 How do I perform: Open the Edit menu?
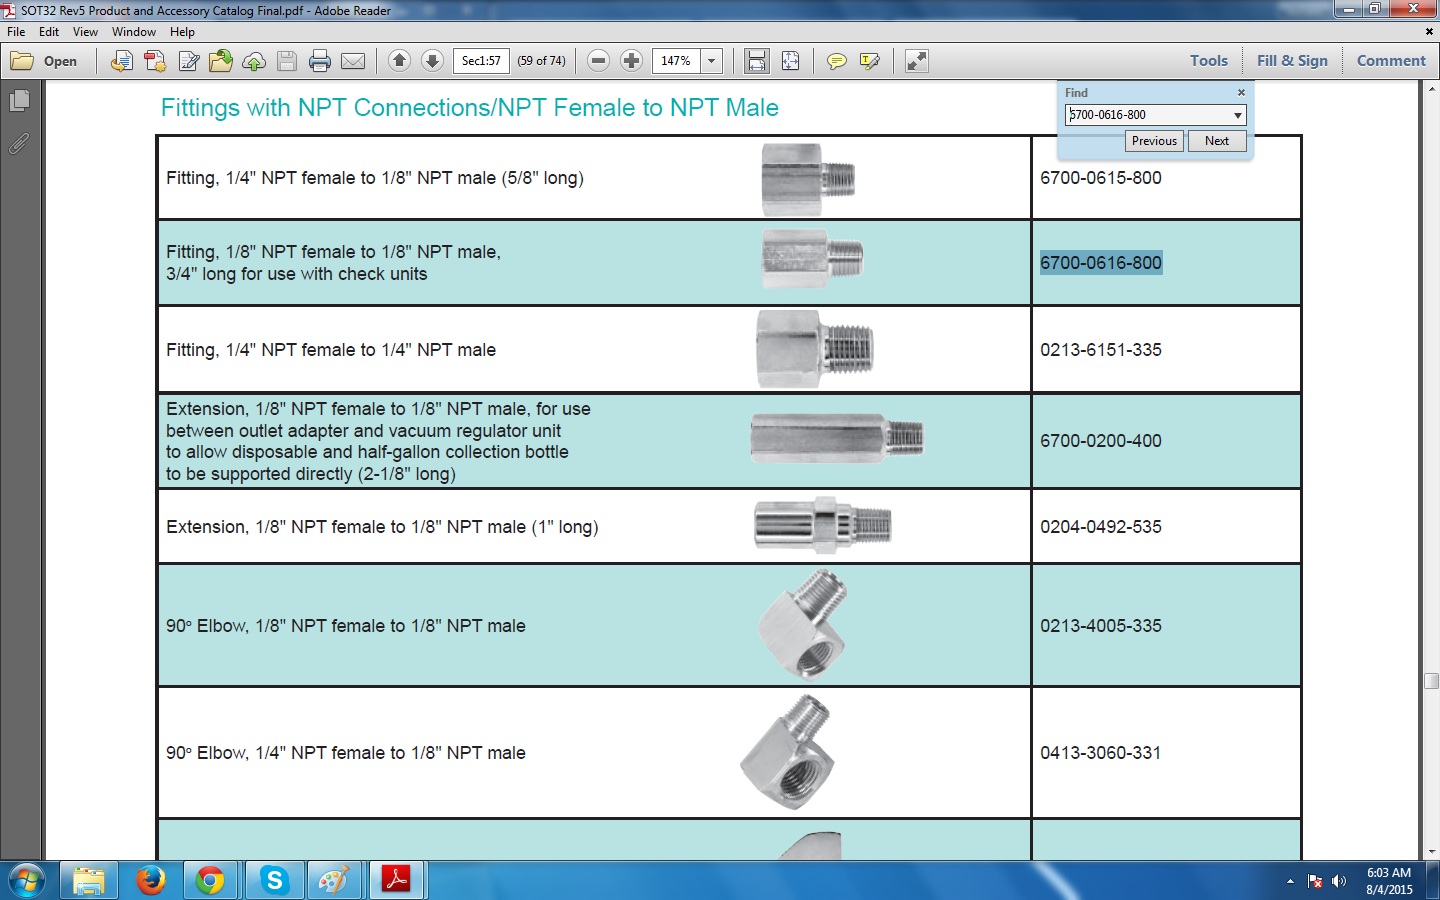click(49, 32)
